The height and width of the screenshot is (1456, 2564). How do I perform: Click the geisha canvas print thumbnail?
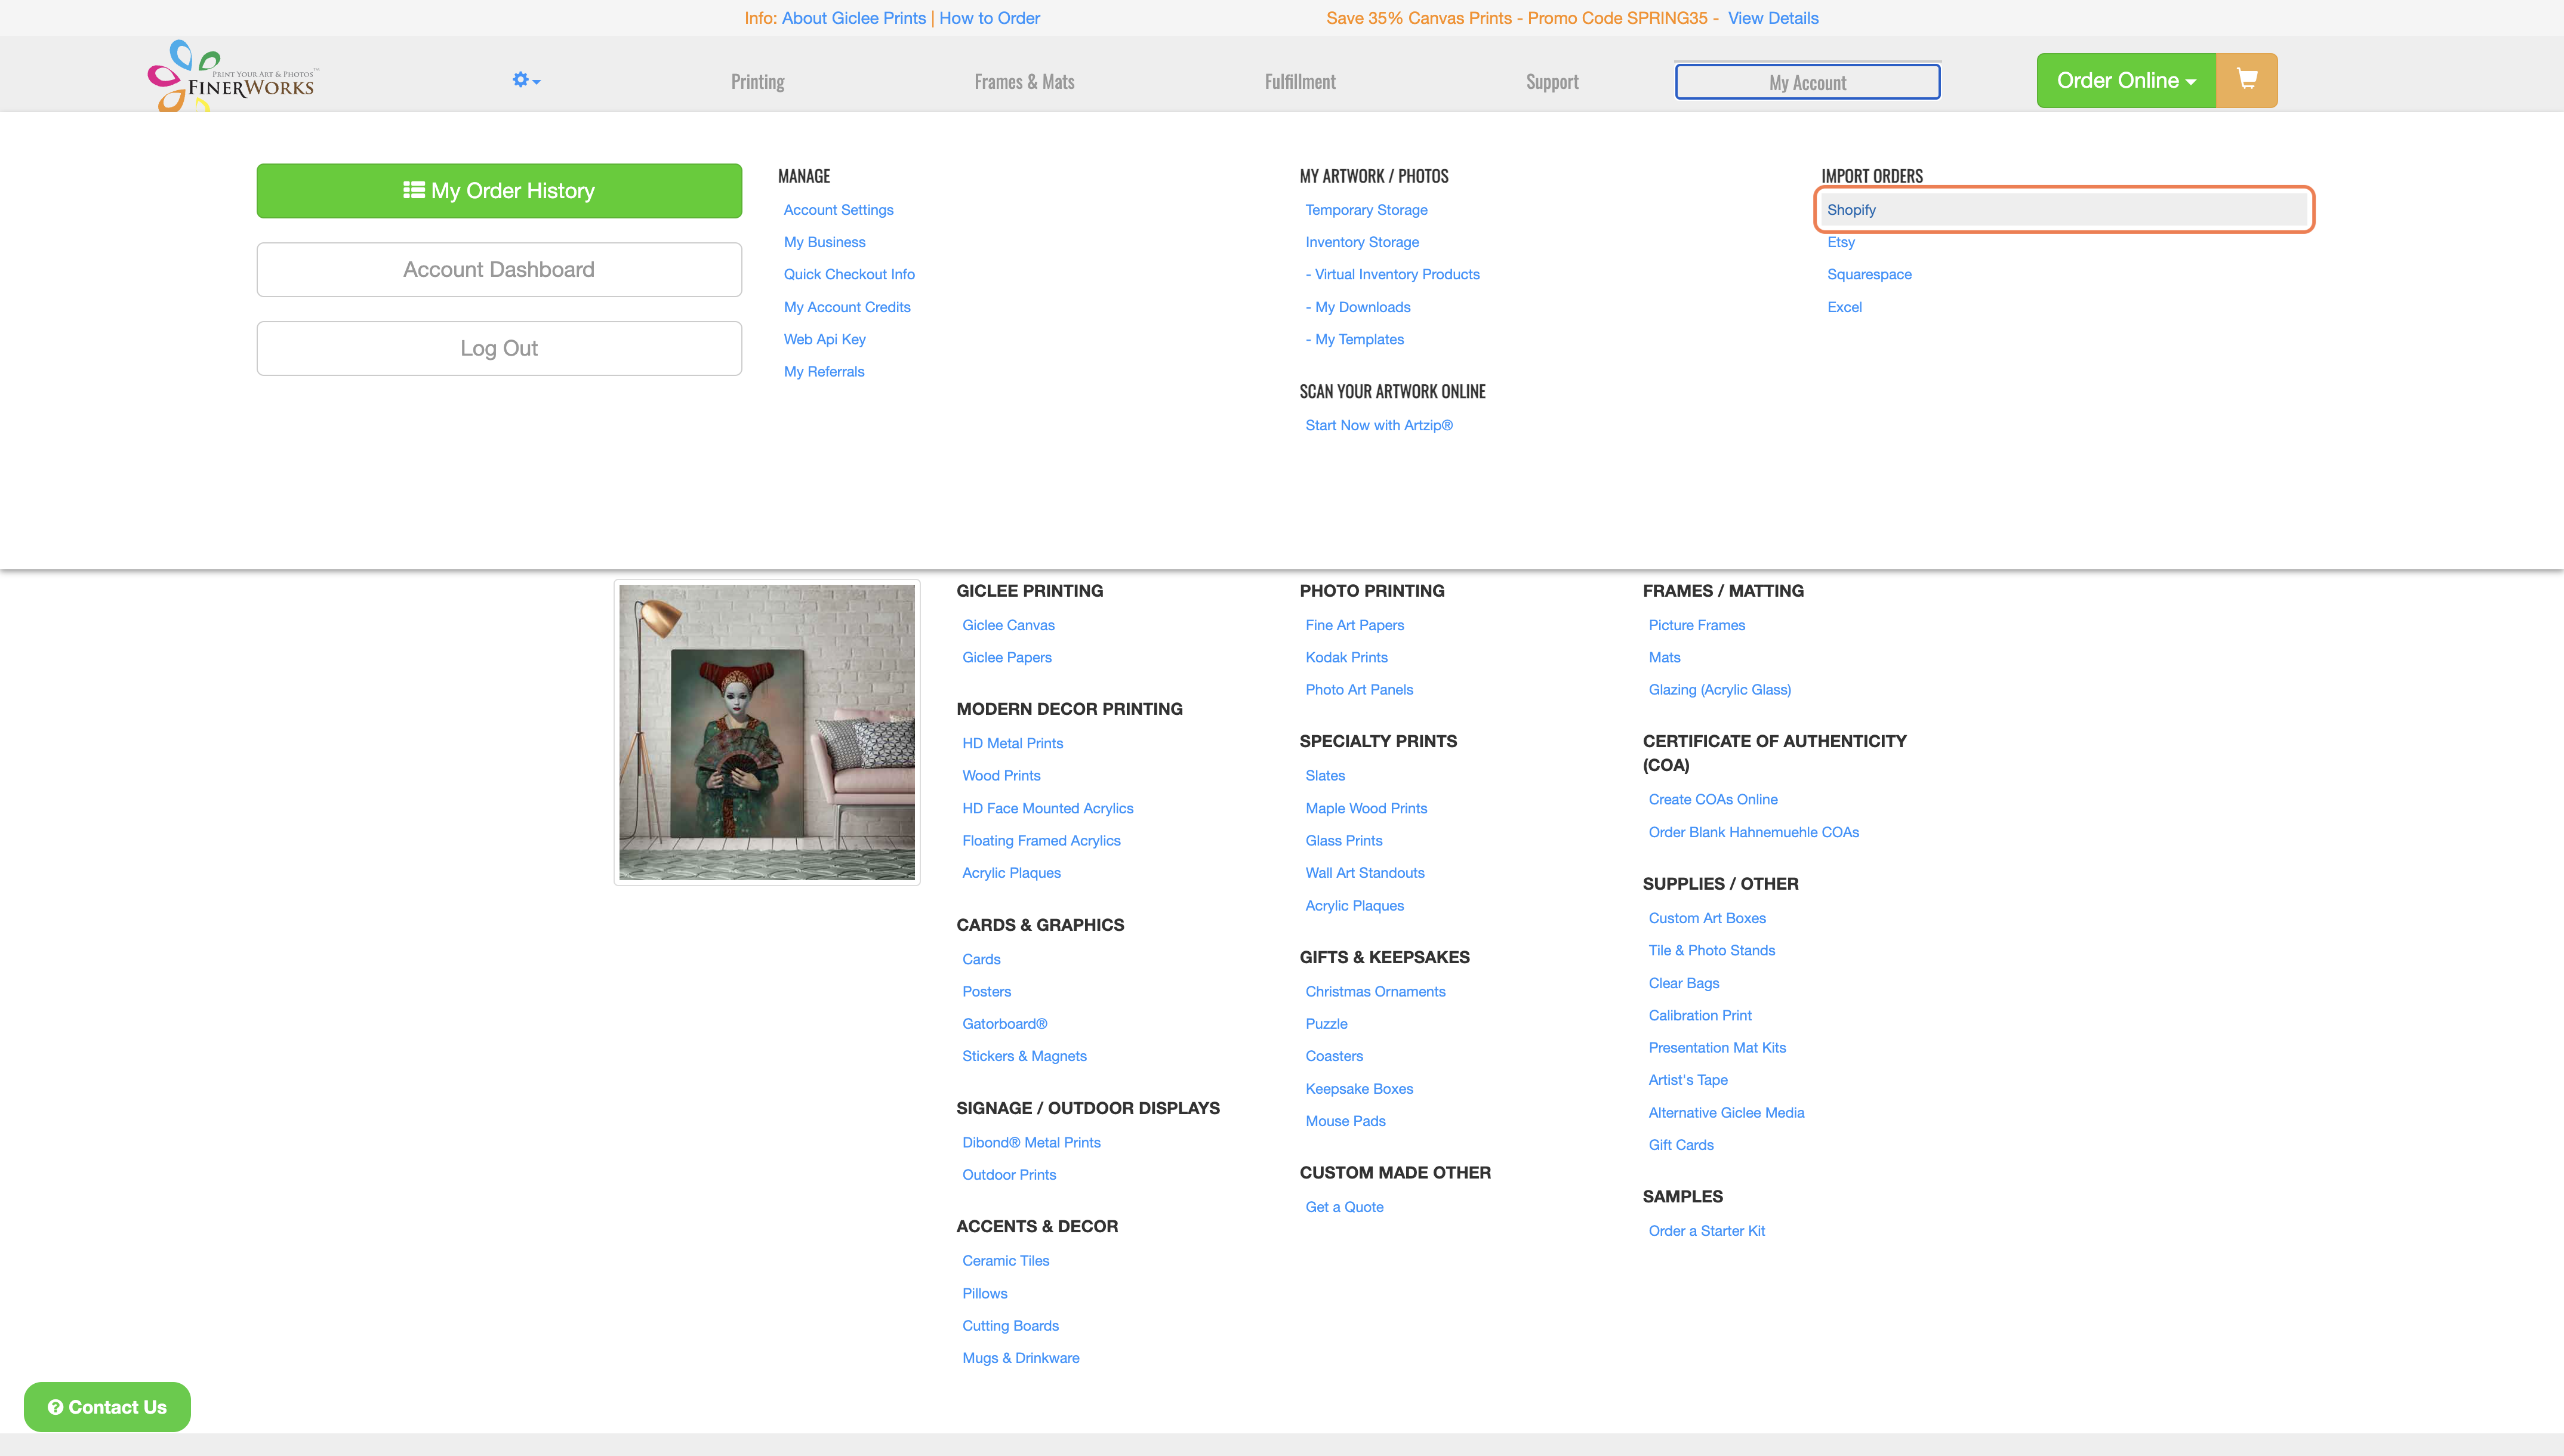[766, 732]
